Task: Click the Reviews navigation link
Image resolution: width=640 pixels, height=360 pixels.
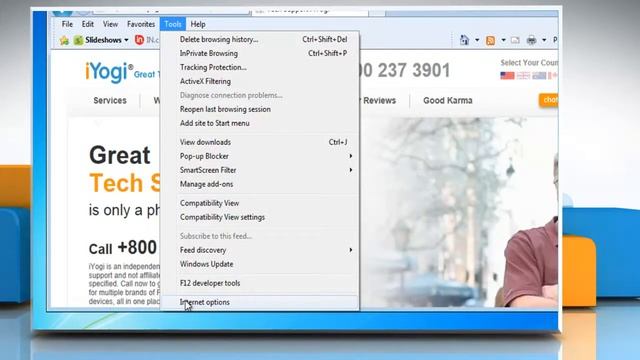Action: pos(379,100)
